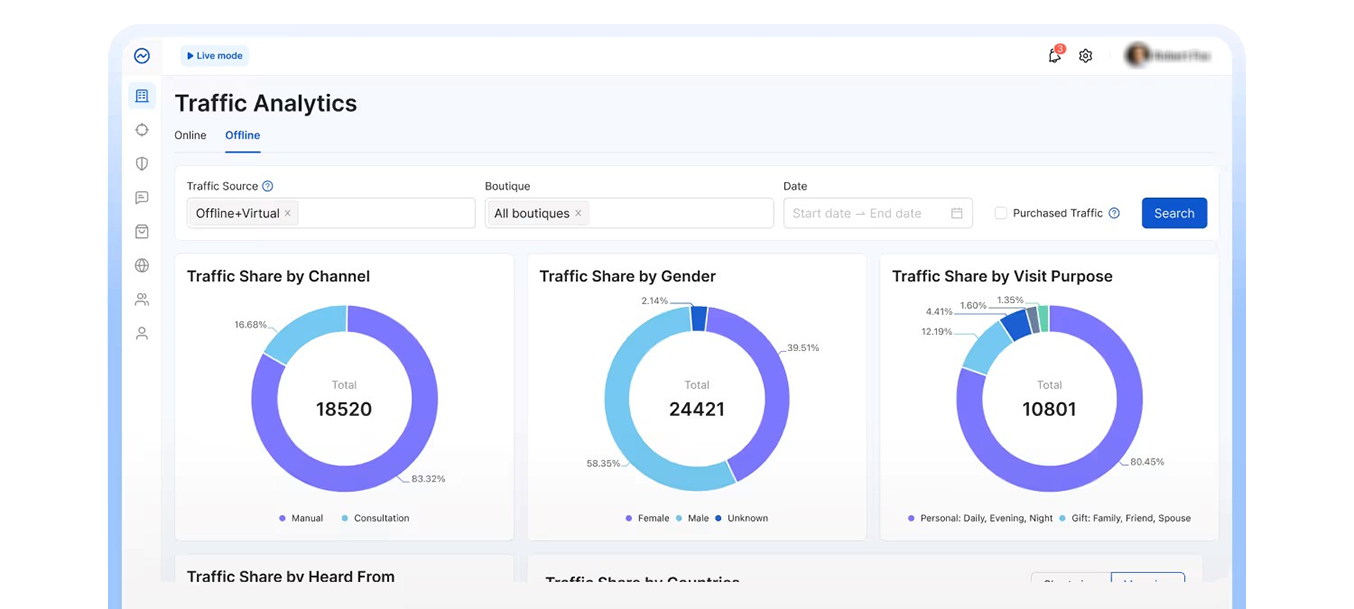The image size is (1354, 609).
Task: Toggle the Male legend item
Action: tap(693, 518)
